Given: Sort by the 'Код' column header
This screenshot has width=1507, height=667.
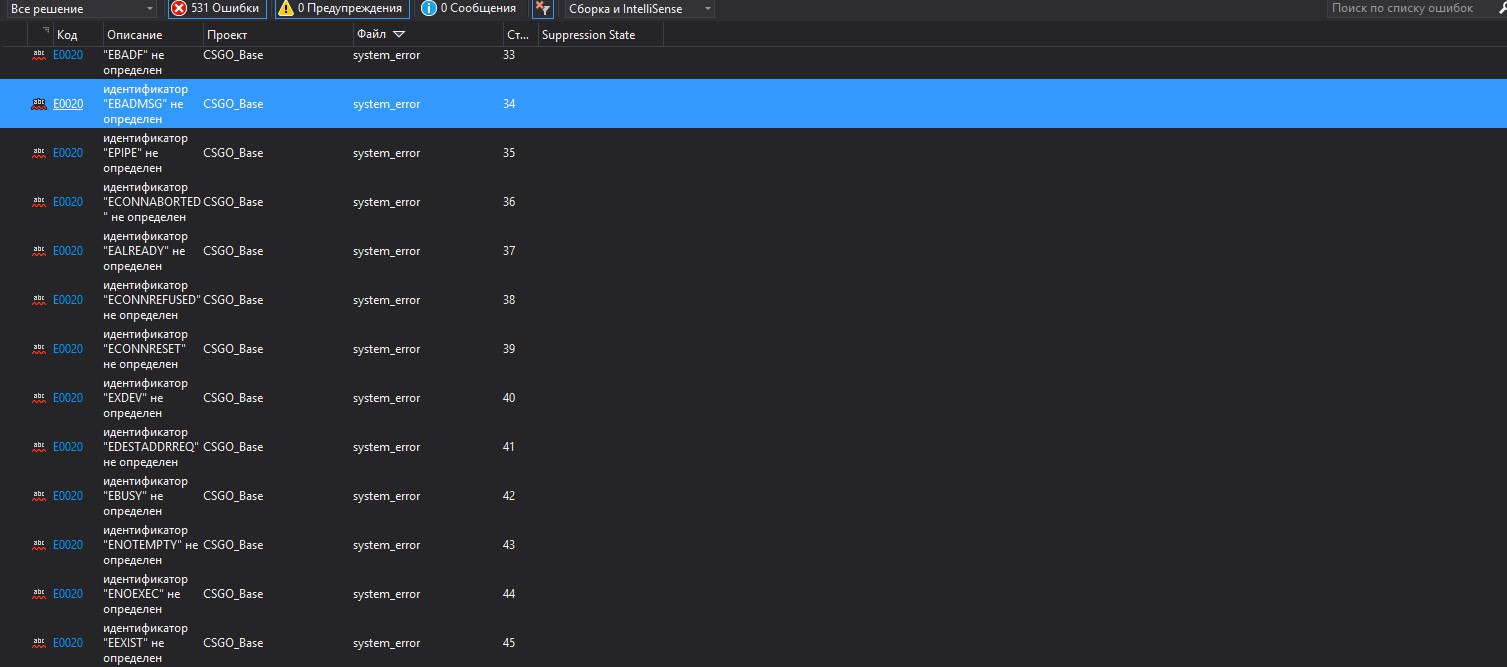Looking at the screenshot, I should 67,35.
